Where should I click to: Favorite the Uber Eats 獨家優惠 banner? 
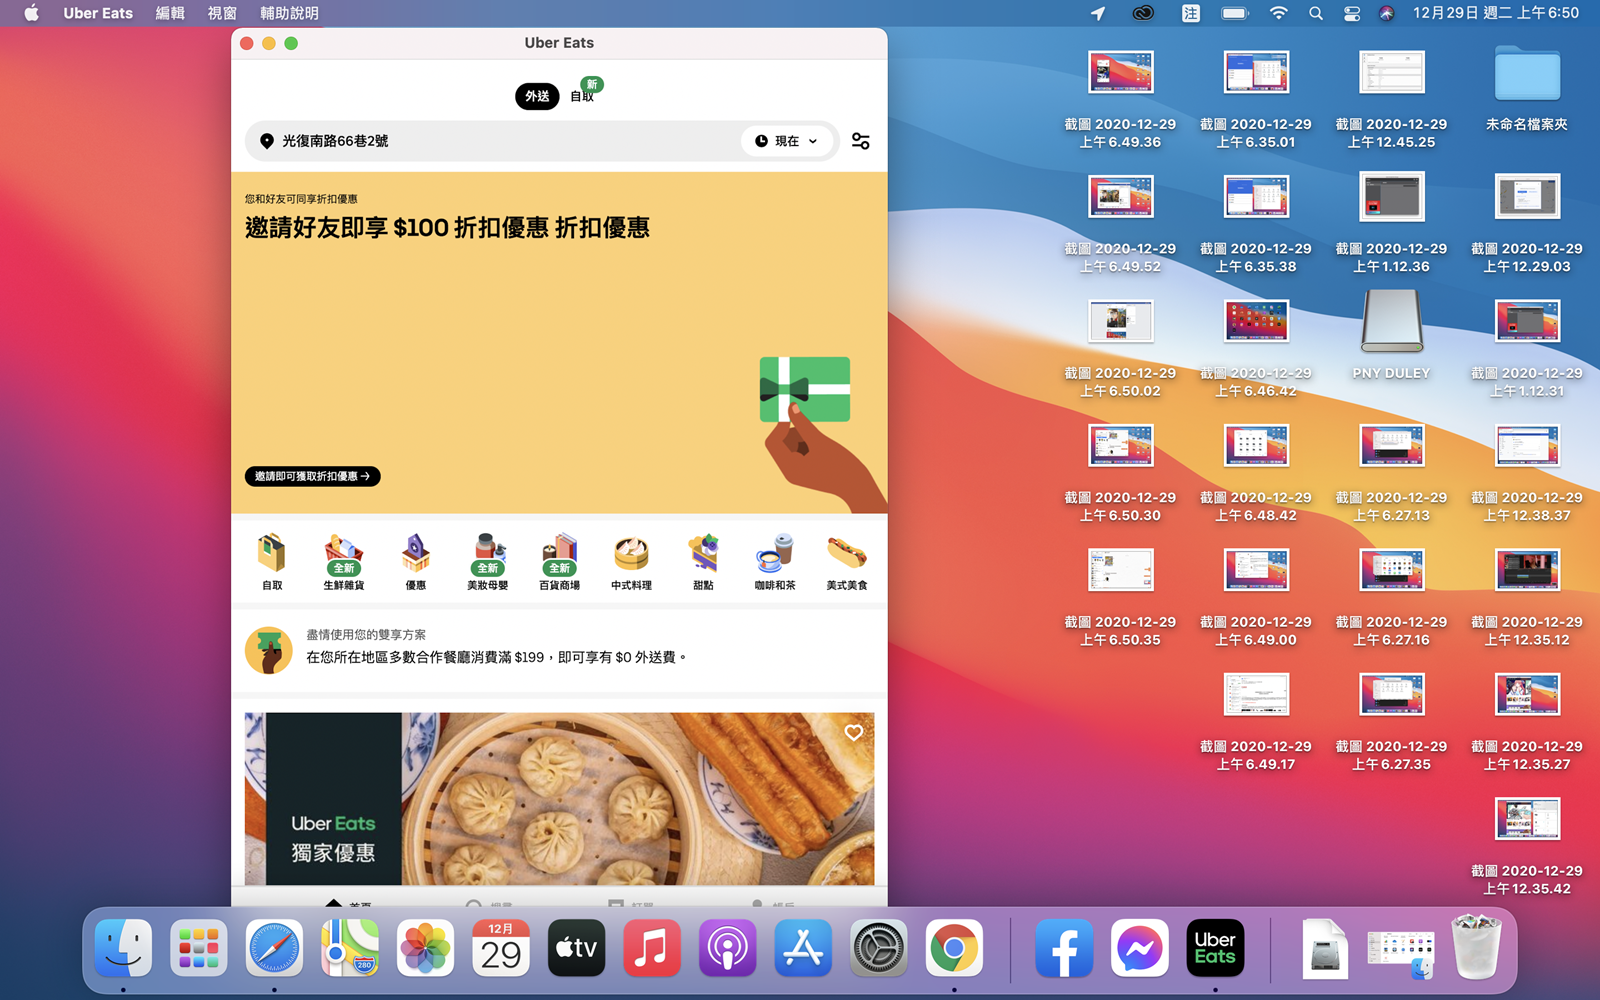point(853,732)
